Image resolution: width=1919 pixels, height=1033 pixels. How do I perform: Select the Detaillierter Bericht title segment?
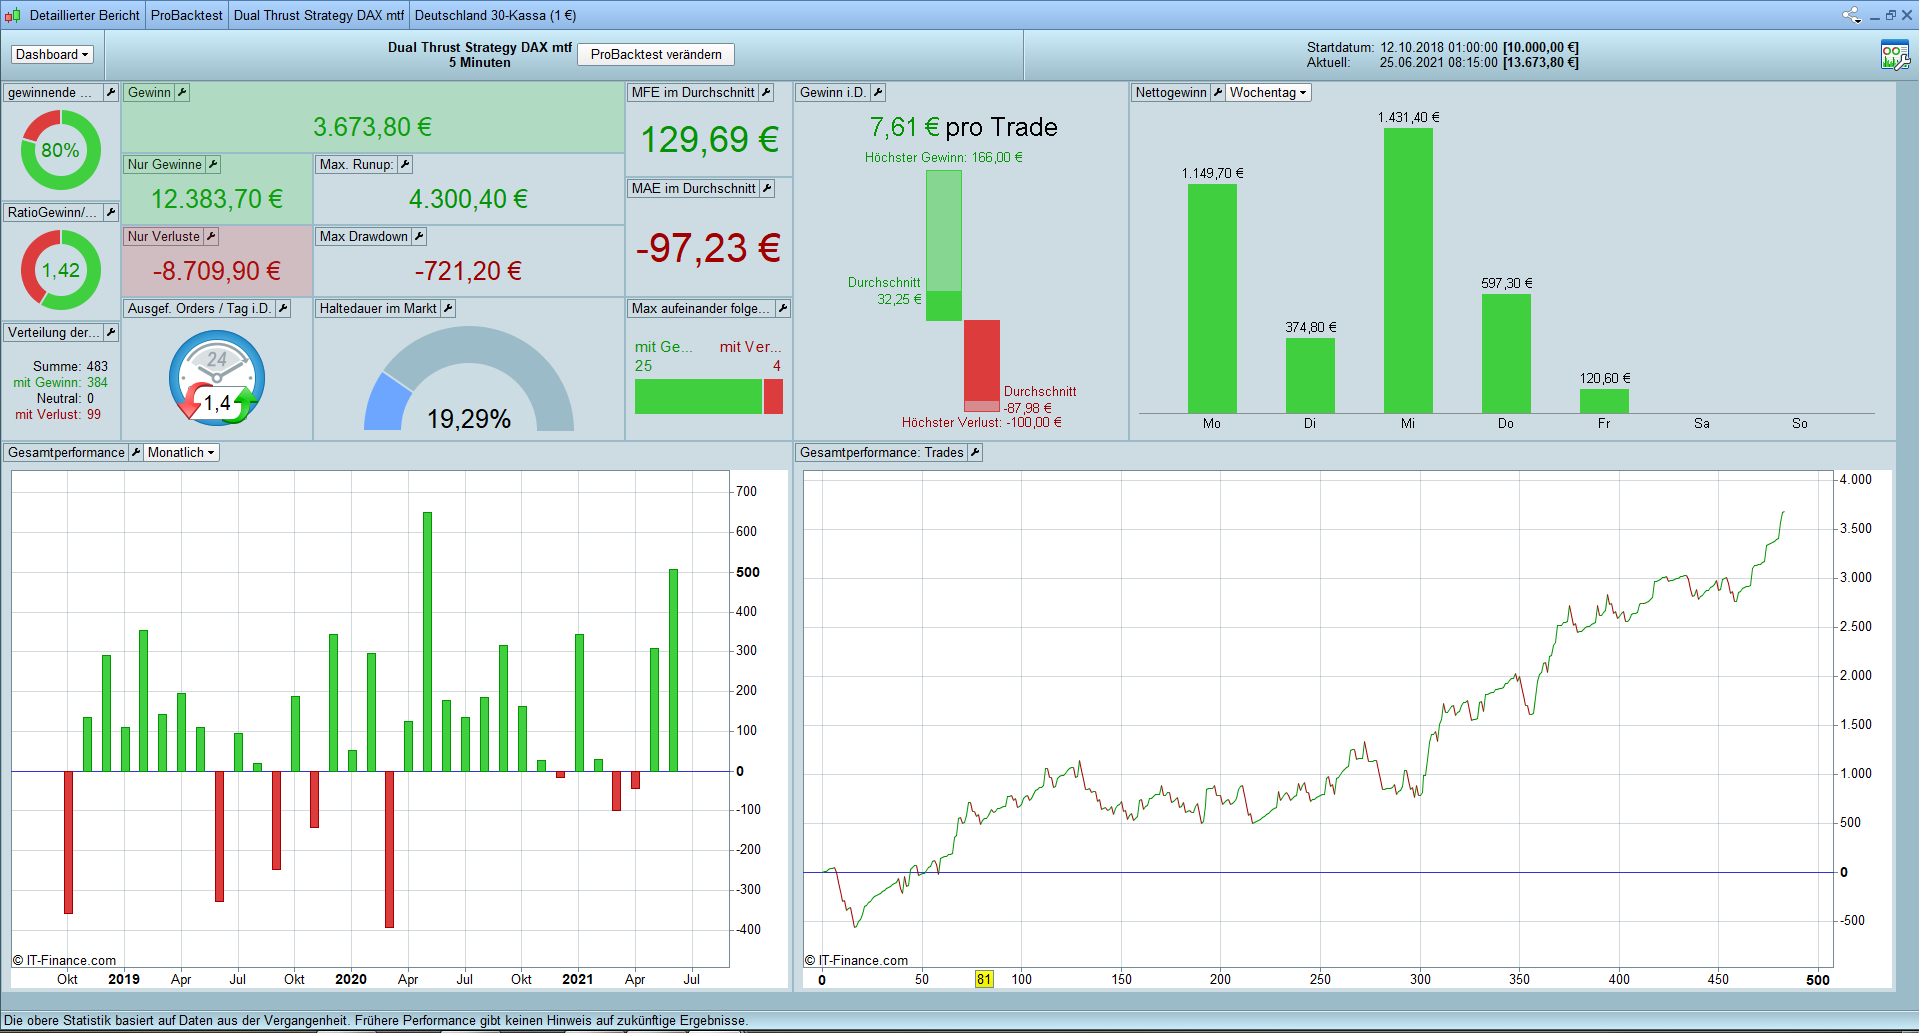click(x=85, y=15)
